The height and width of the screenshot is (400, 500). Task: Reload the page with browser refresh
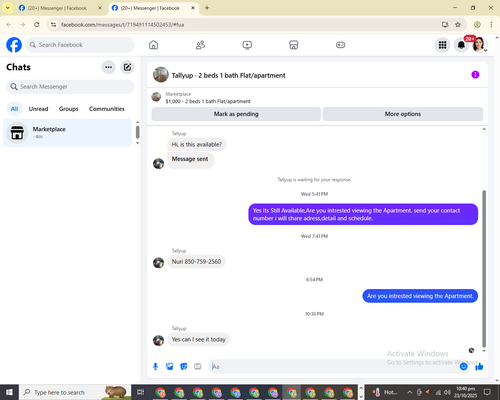click(x=37, y=25)
